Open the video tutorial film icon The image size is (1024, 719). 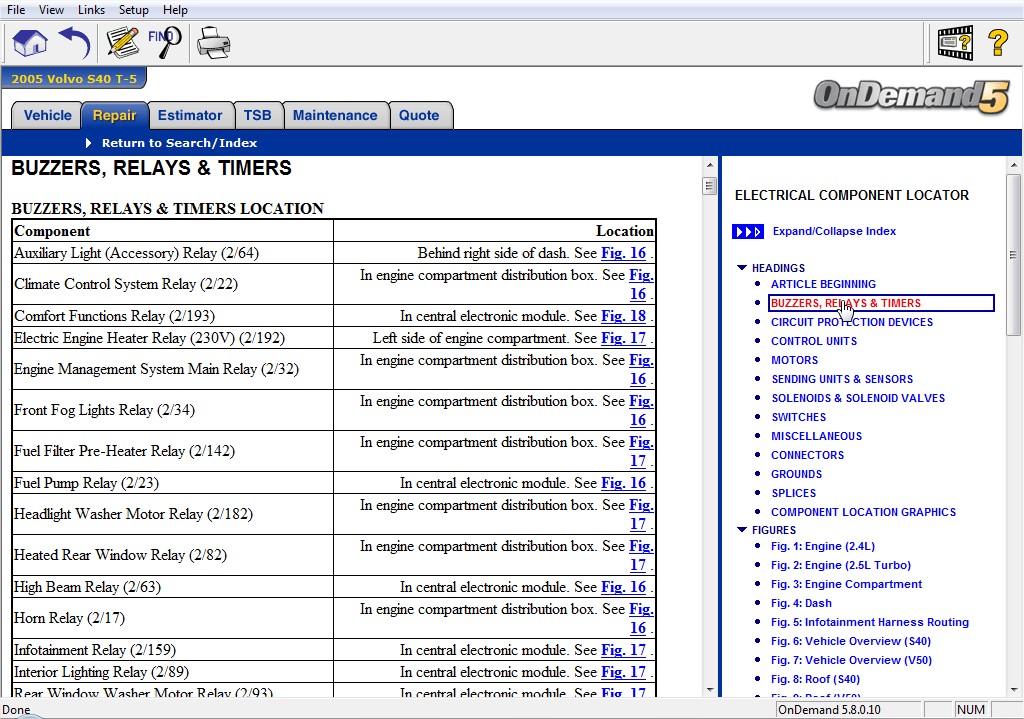955,43
